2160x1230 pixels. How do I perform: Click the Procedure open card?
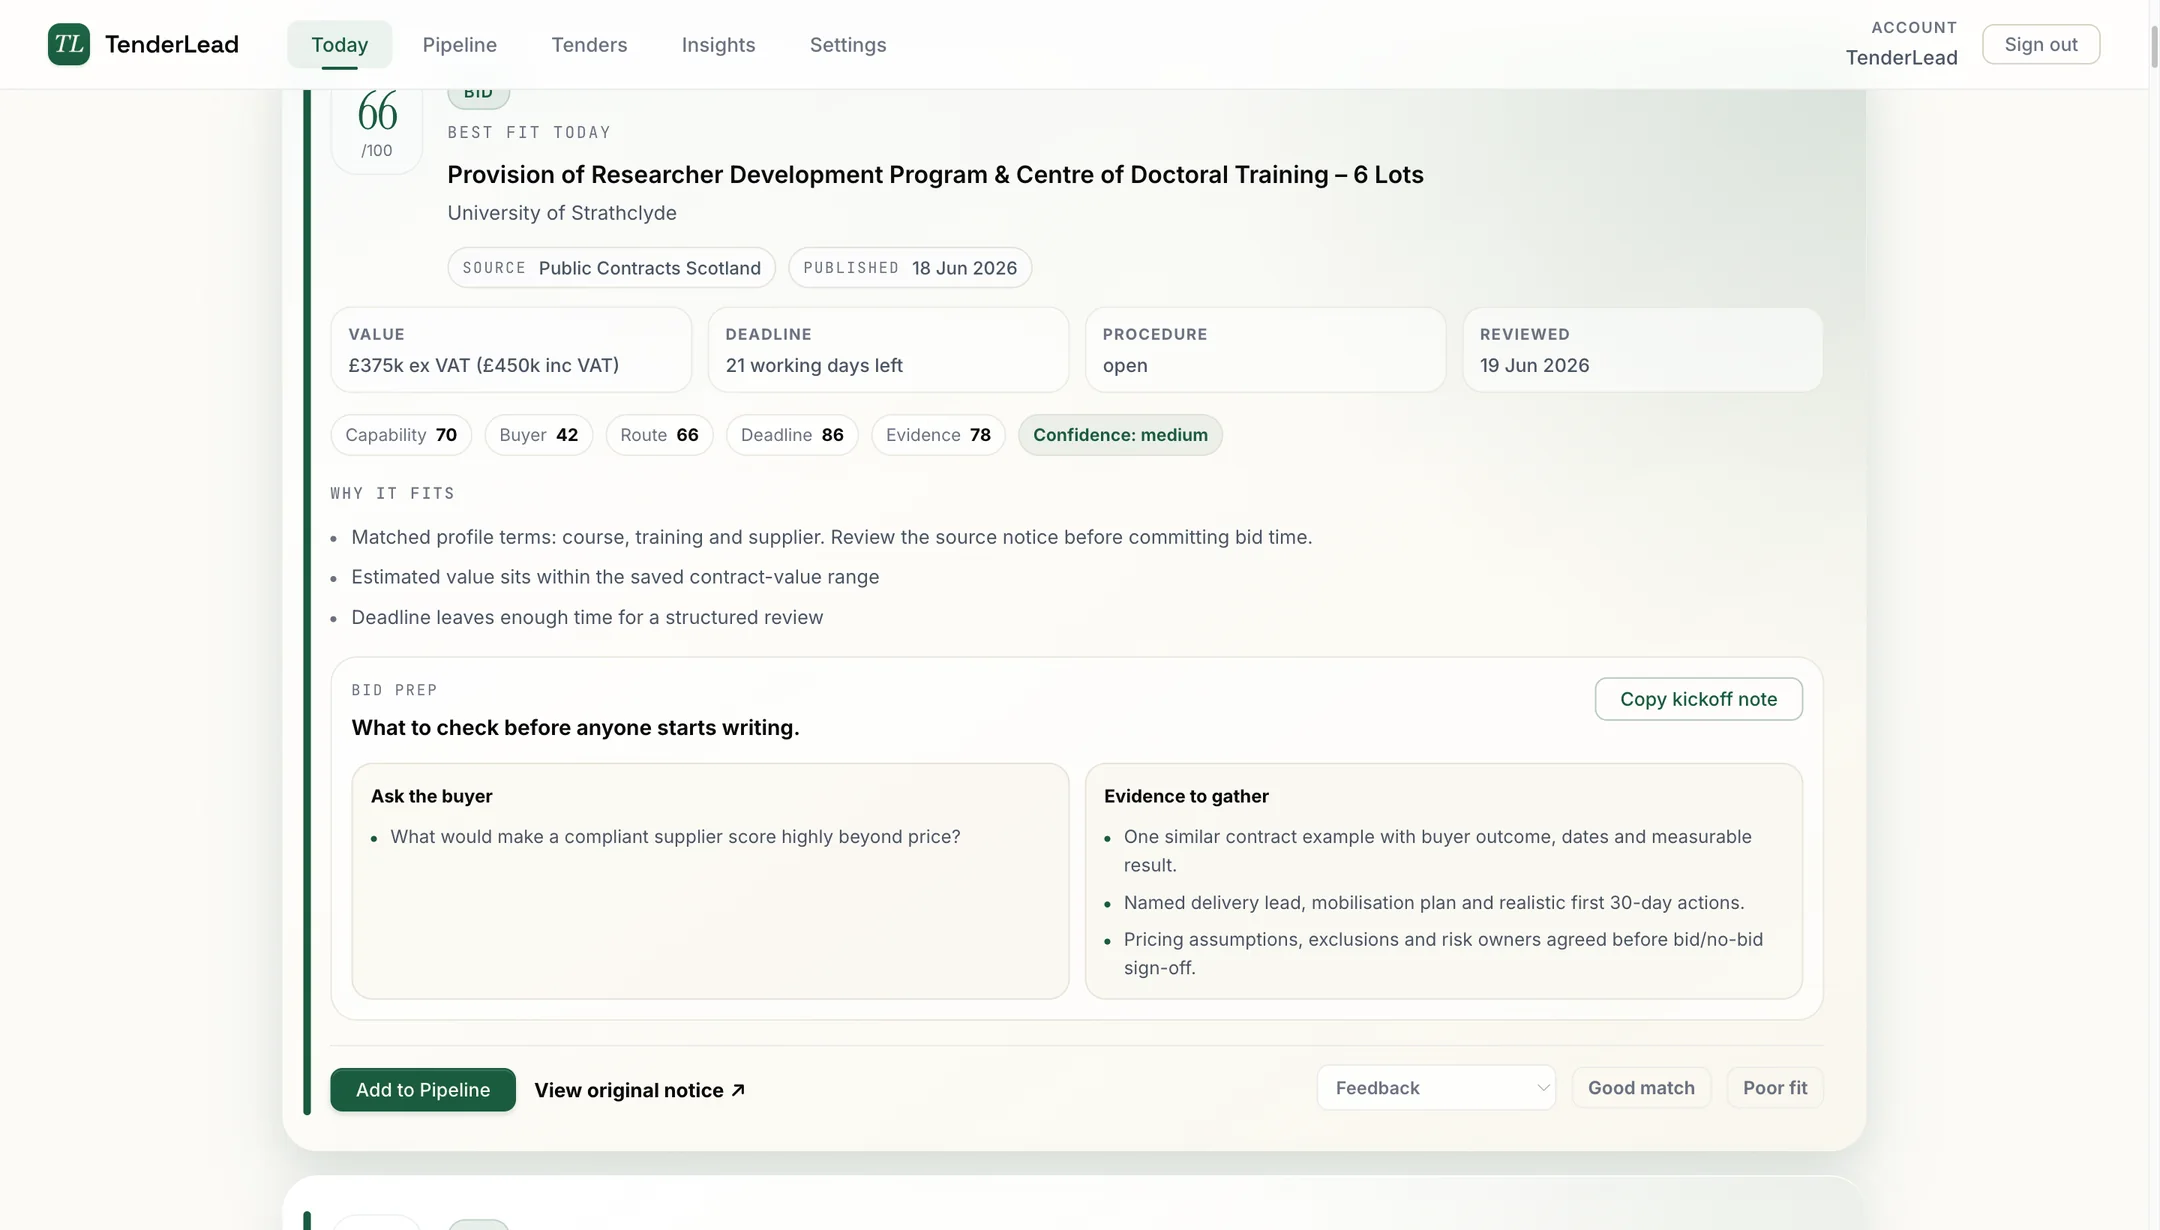1265,350
